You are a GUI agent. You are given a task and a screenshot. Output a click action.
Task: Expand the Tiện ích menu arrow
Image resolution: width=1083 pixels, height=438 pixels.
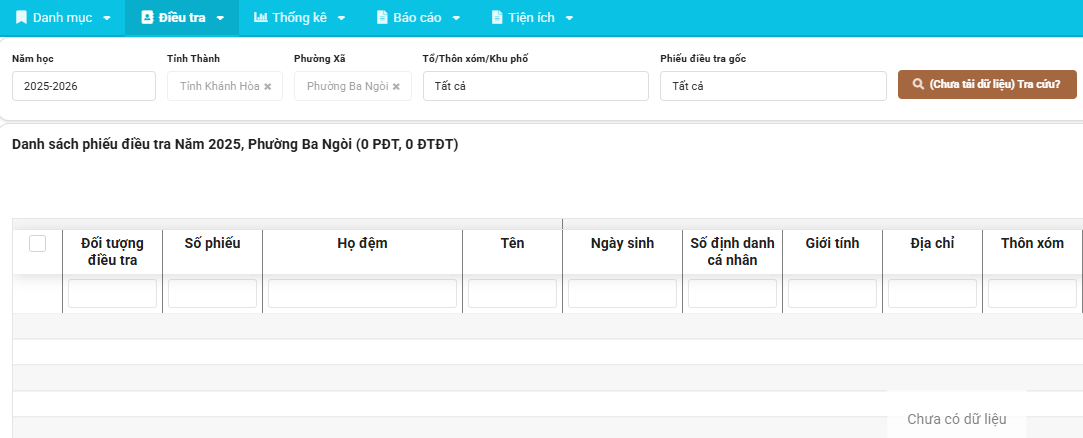click(x=569, y=19)
